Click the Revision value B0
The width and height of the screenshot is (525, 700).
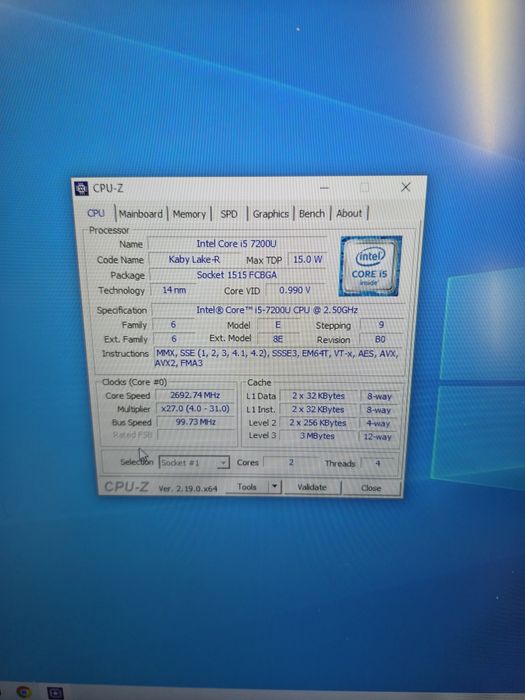point(380,339)
